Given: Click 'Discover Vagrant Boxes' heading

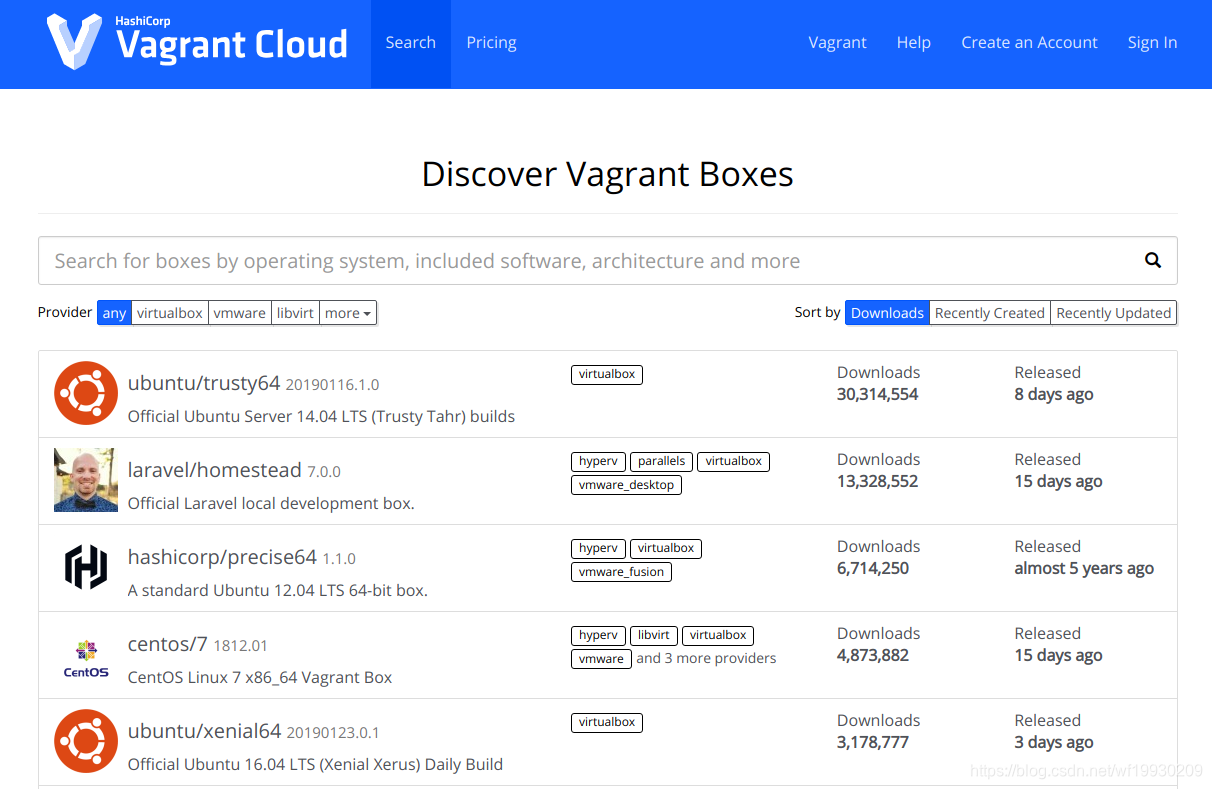Looking at the screenshot, I should click(x=607, y=174).
